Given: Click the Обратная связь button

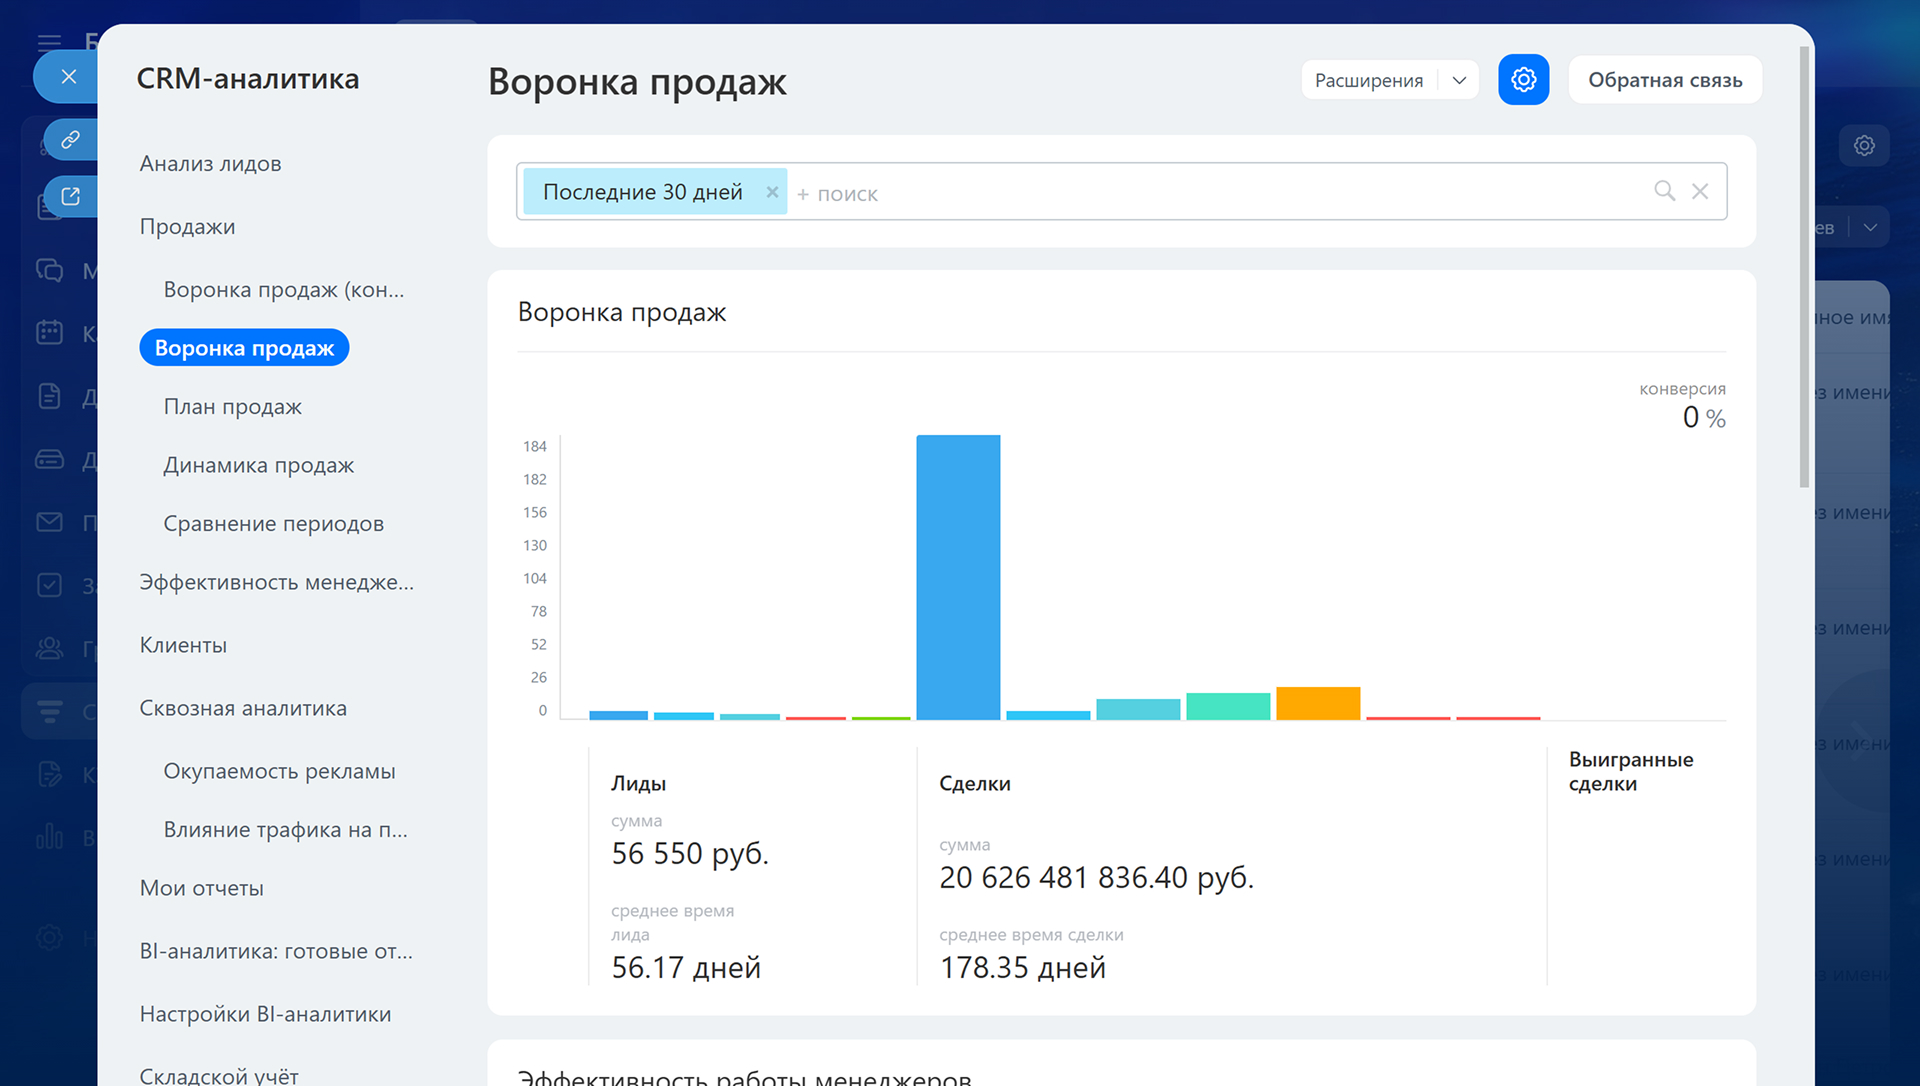Looking at the screenshot, I should pos(1665,80).
